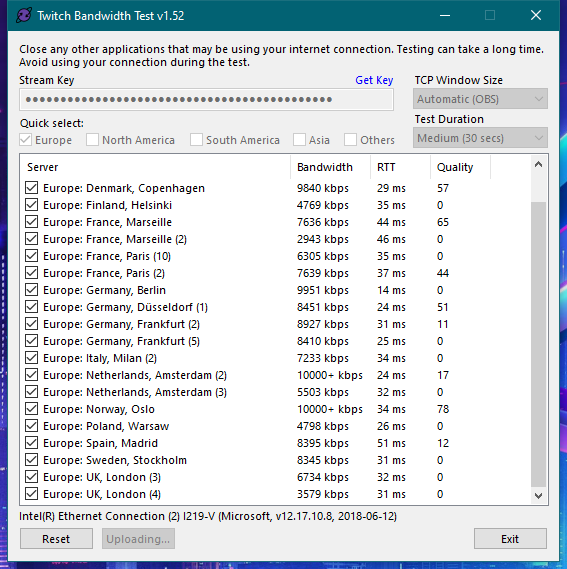Minimize the Twitch Bandwidth Test window

click(445, 15)
